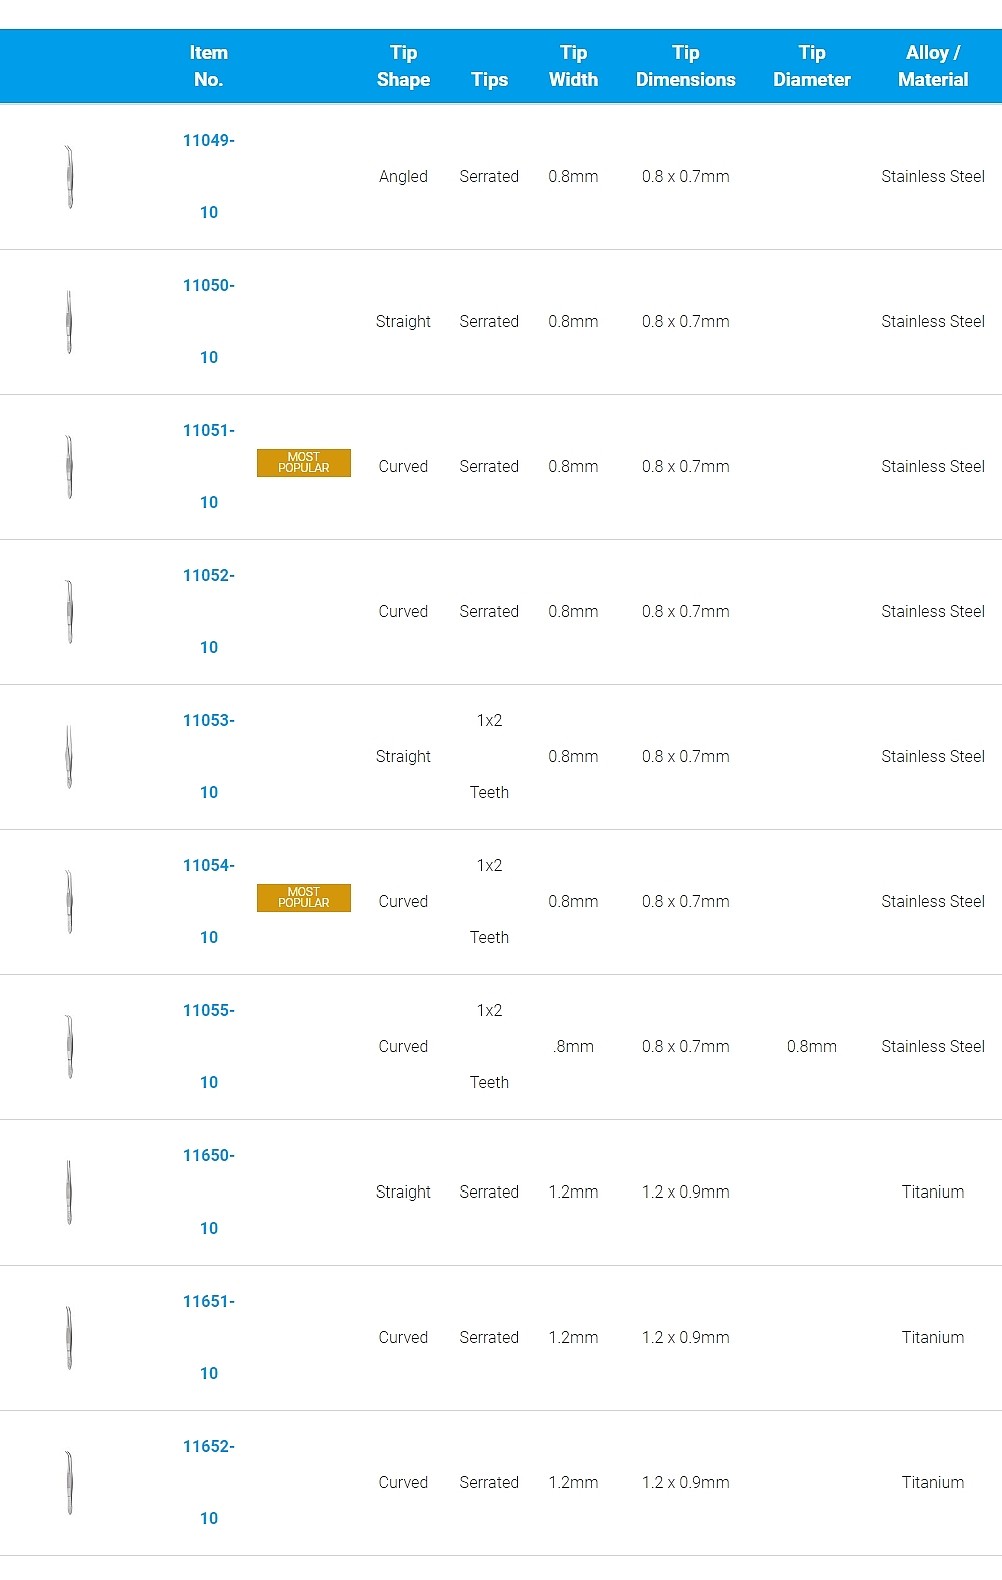Sort by the Tip Shape column header

click(403, 66)
